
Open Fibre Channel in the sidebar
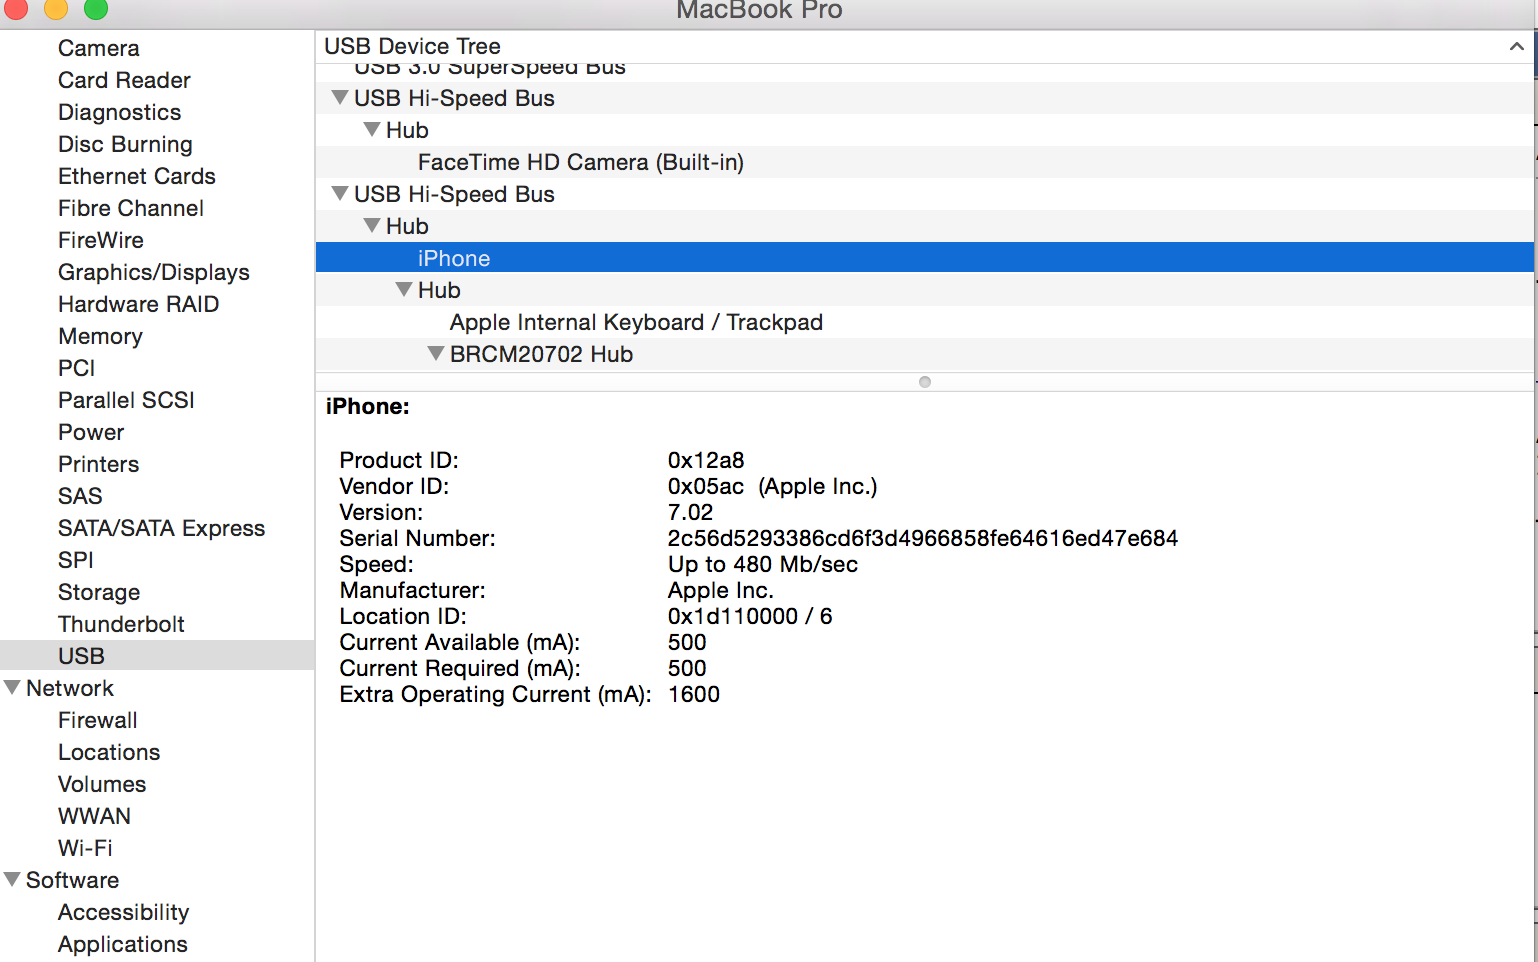coord(131,208)
